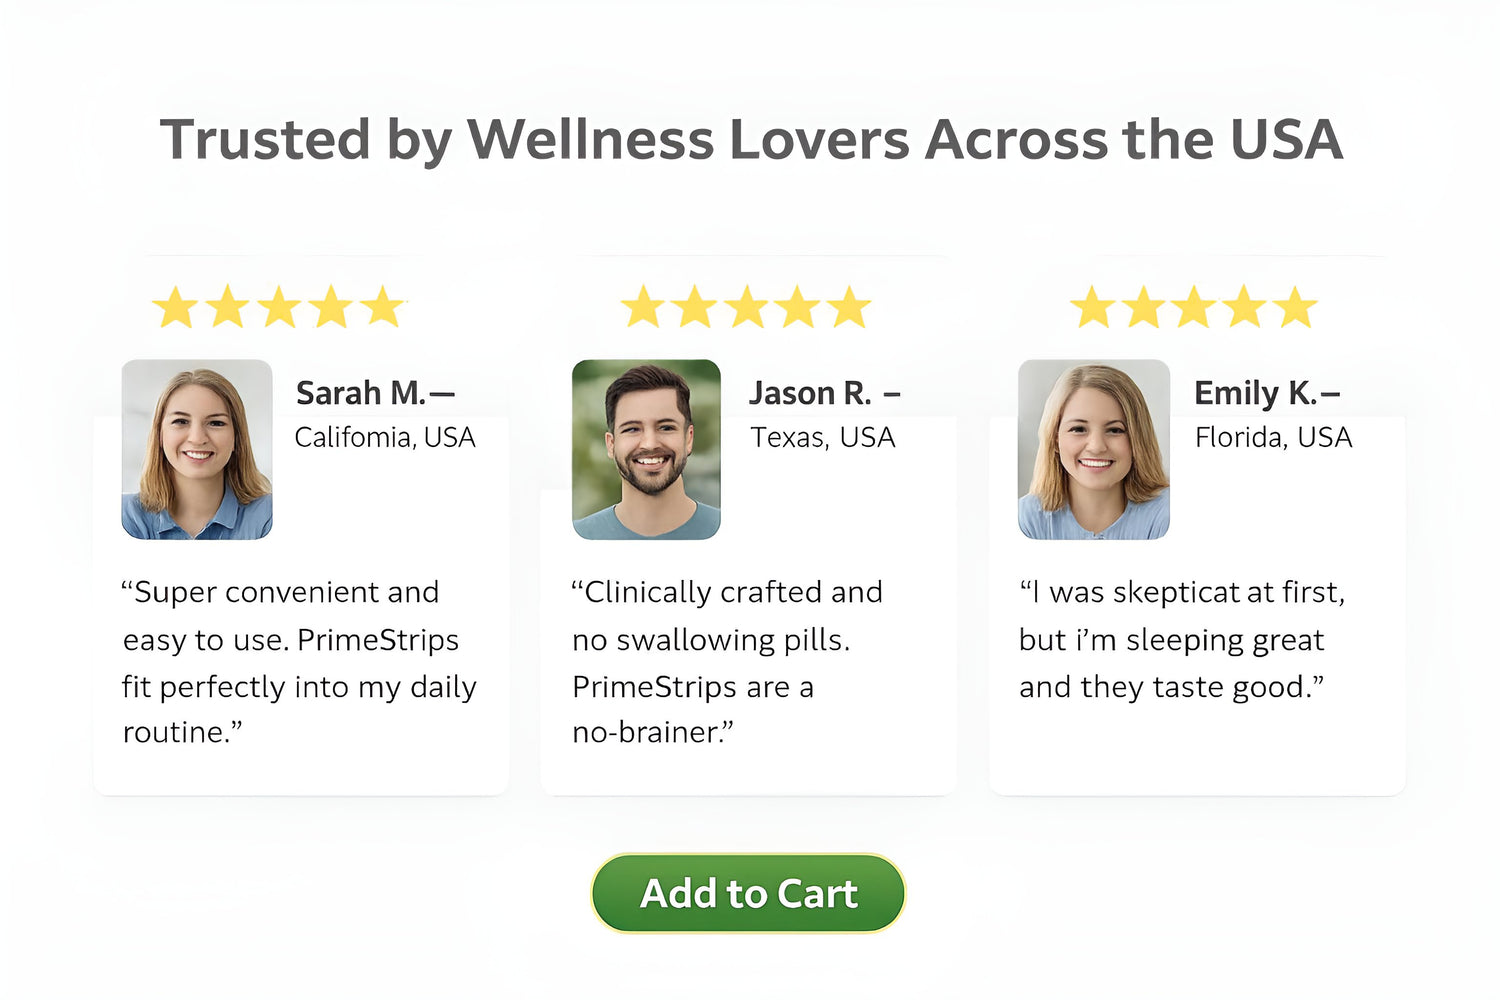Click the fifth star in Sarah M.'s rating
The image size is (1500, 1000).
tap(383, 308)
